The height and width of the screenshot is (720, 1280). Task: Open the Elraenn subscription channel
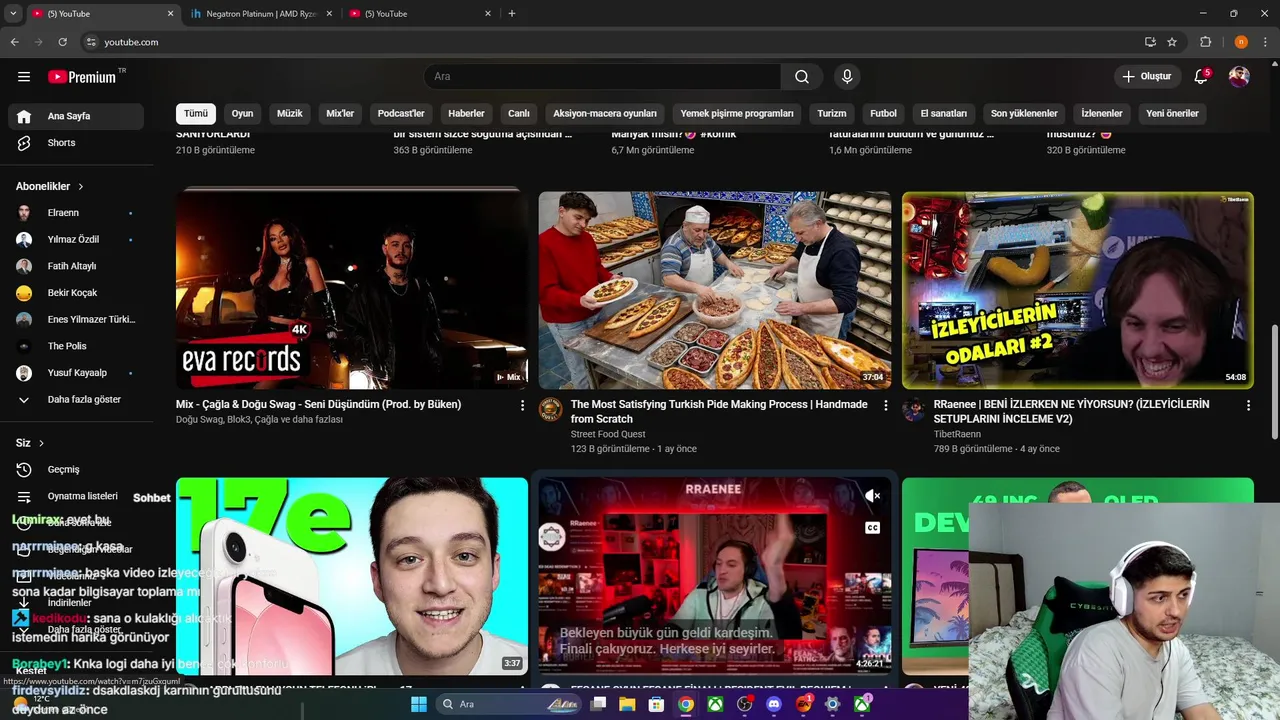pyautogui.click(x=76, y=213)
